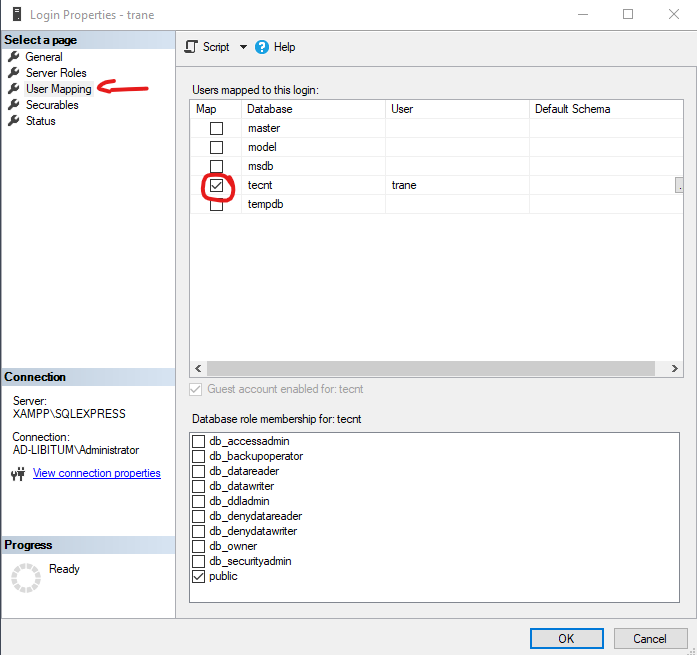The height and width of the screenshot is (655, 697).
Task: Expand the Script dropdown arrow
Action: point(243,47)
